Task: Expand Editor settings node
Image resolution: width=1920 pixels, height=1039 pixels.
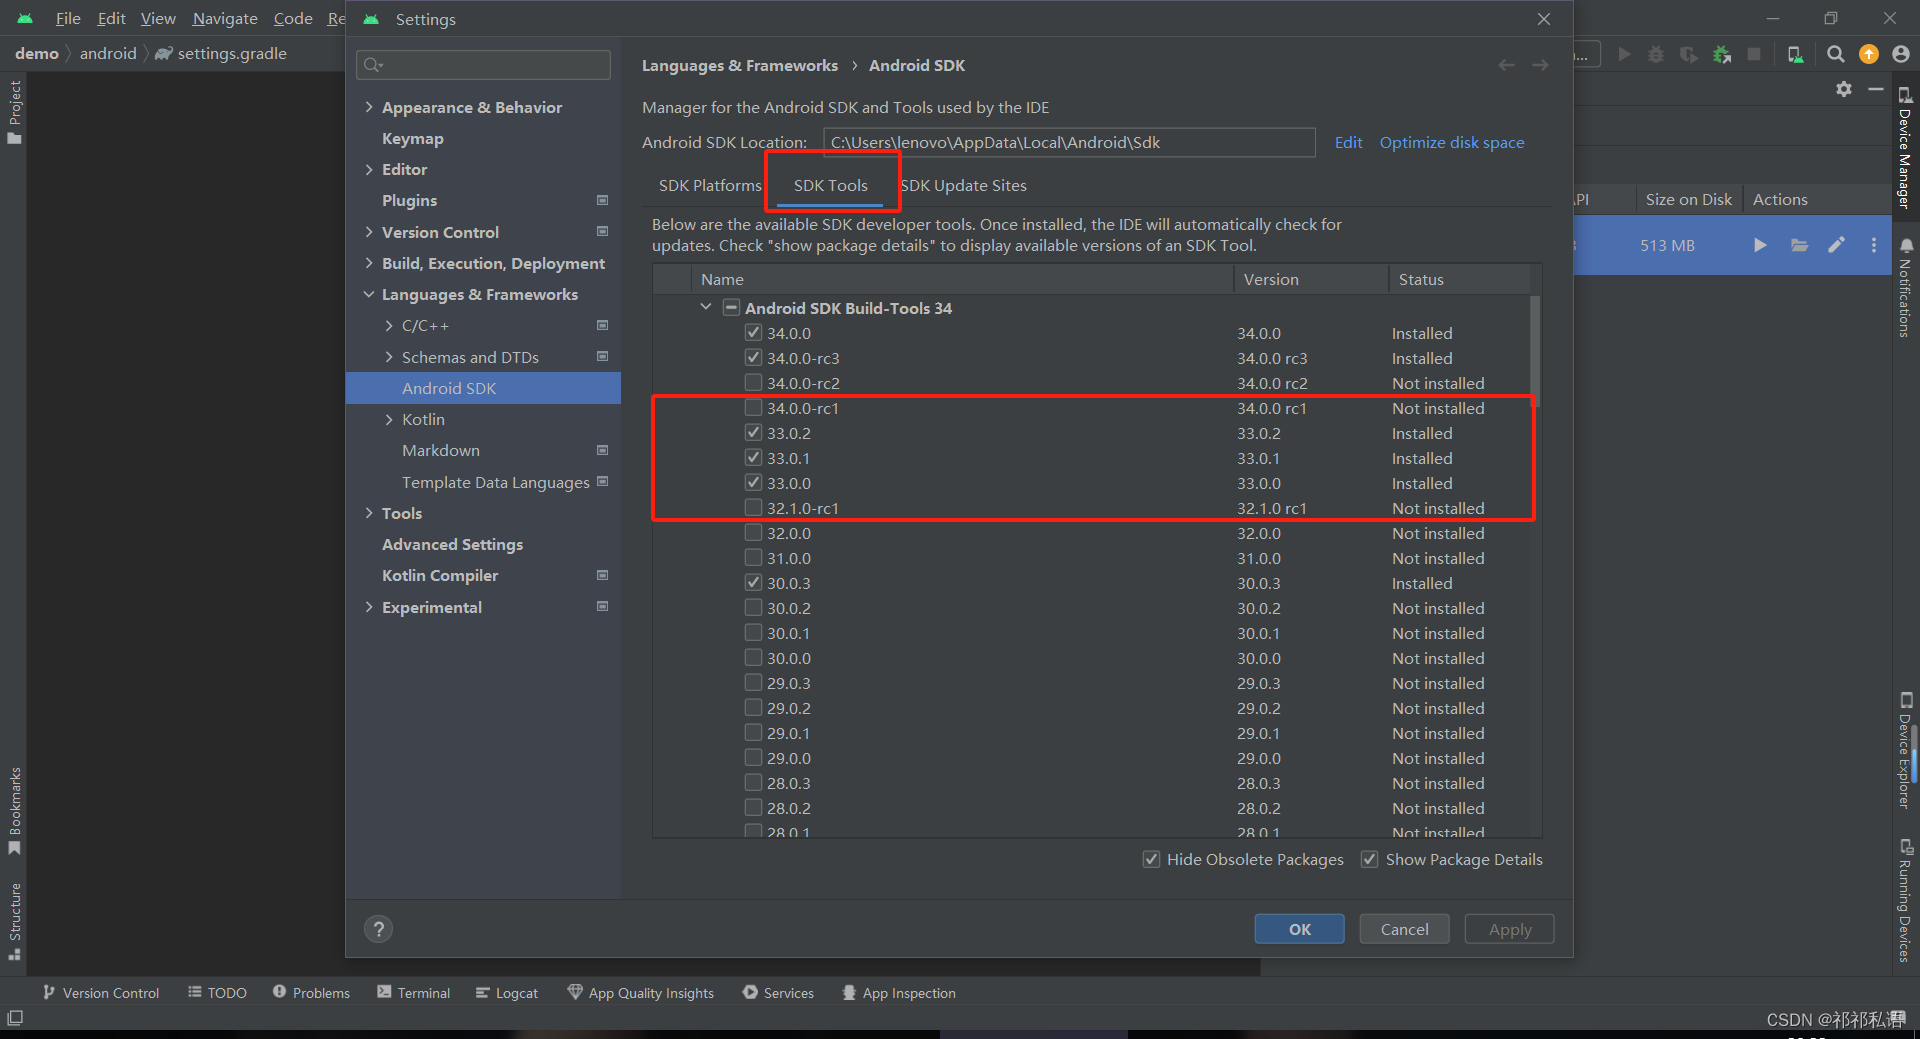Action: tap(369, 169)
